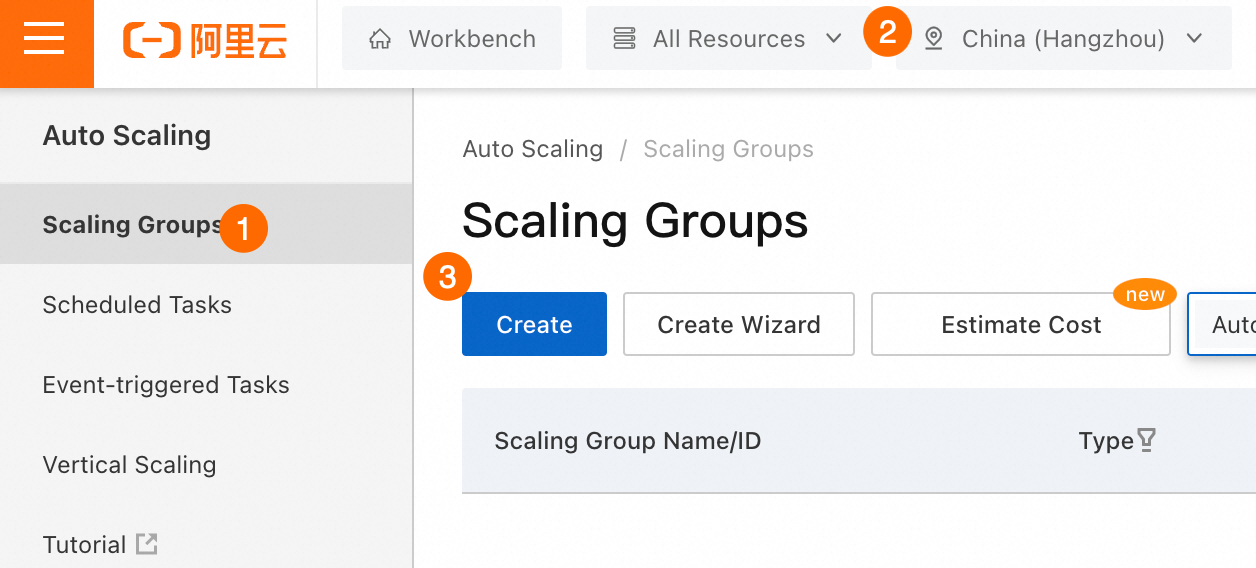Click the Tutorial external link icon
The image size is (1256, 568).
(x=147, y=544)
